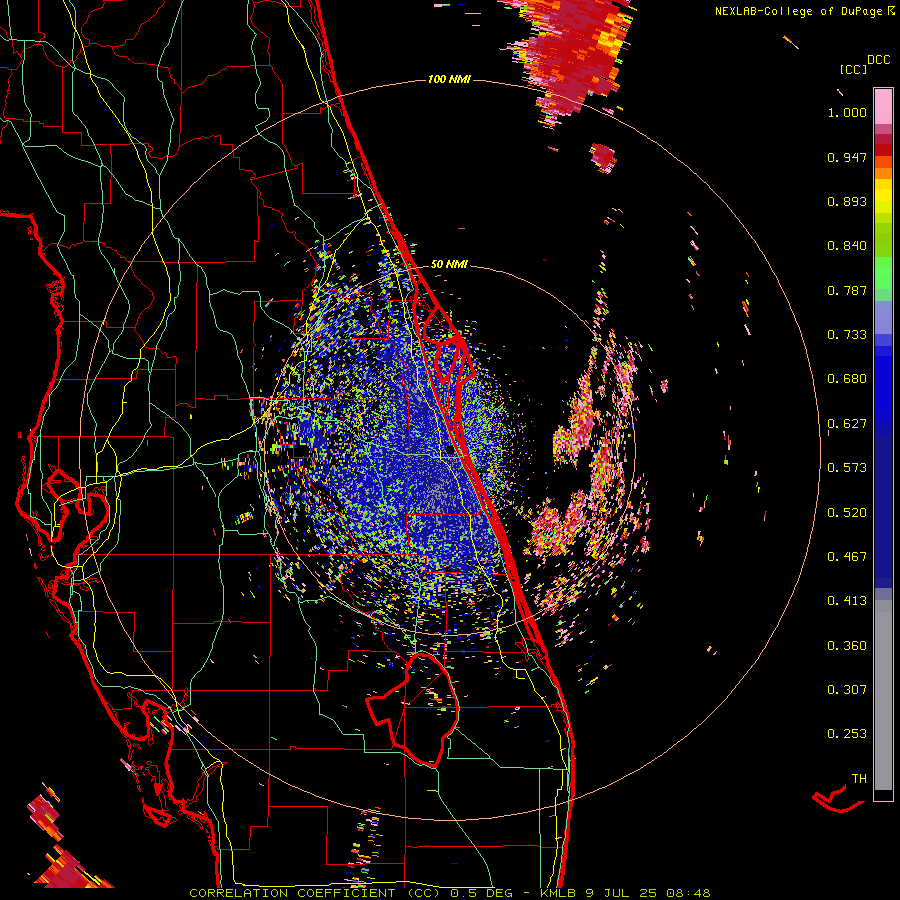Viewport: 900px width, 900px height.
Task: Click the 0.520 value on the color scale
Action: (x=847, y=513)
